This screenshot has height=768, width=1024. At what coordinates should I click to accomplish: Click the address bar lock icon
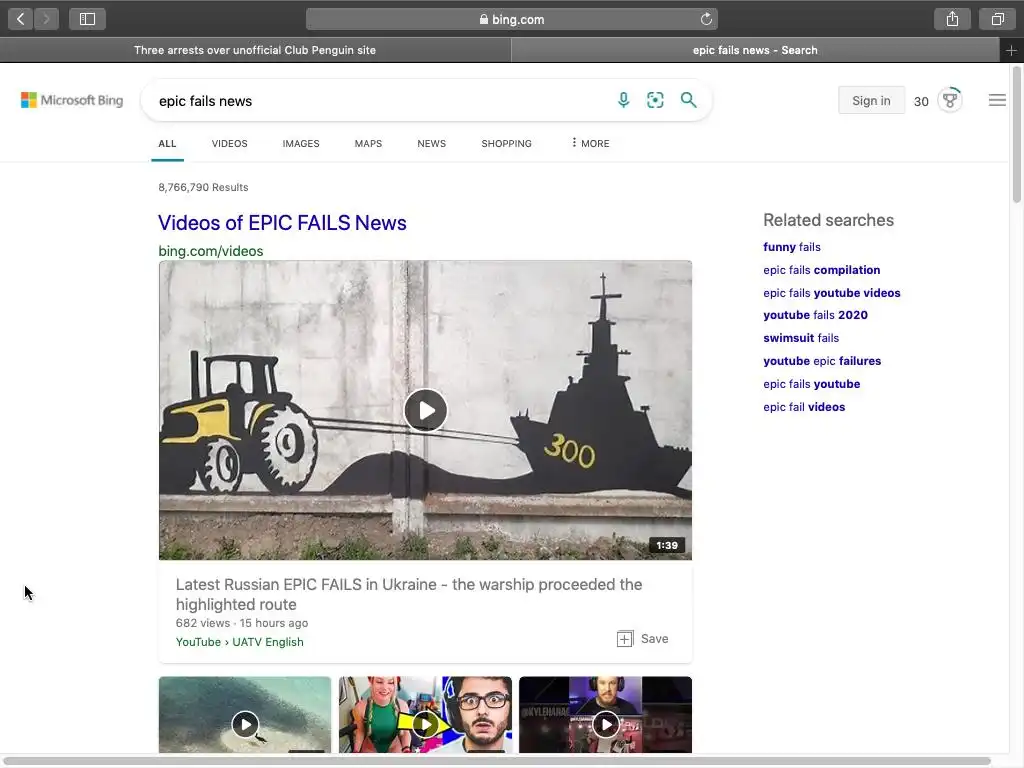click(x=484, y=19)
